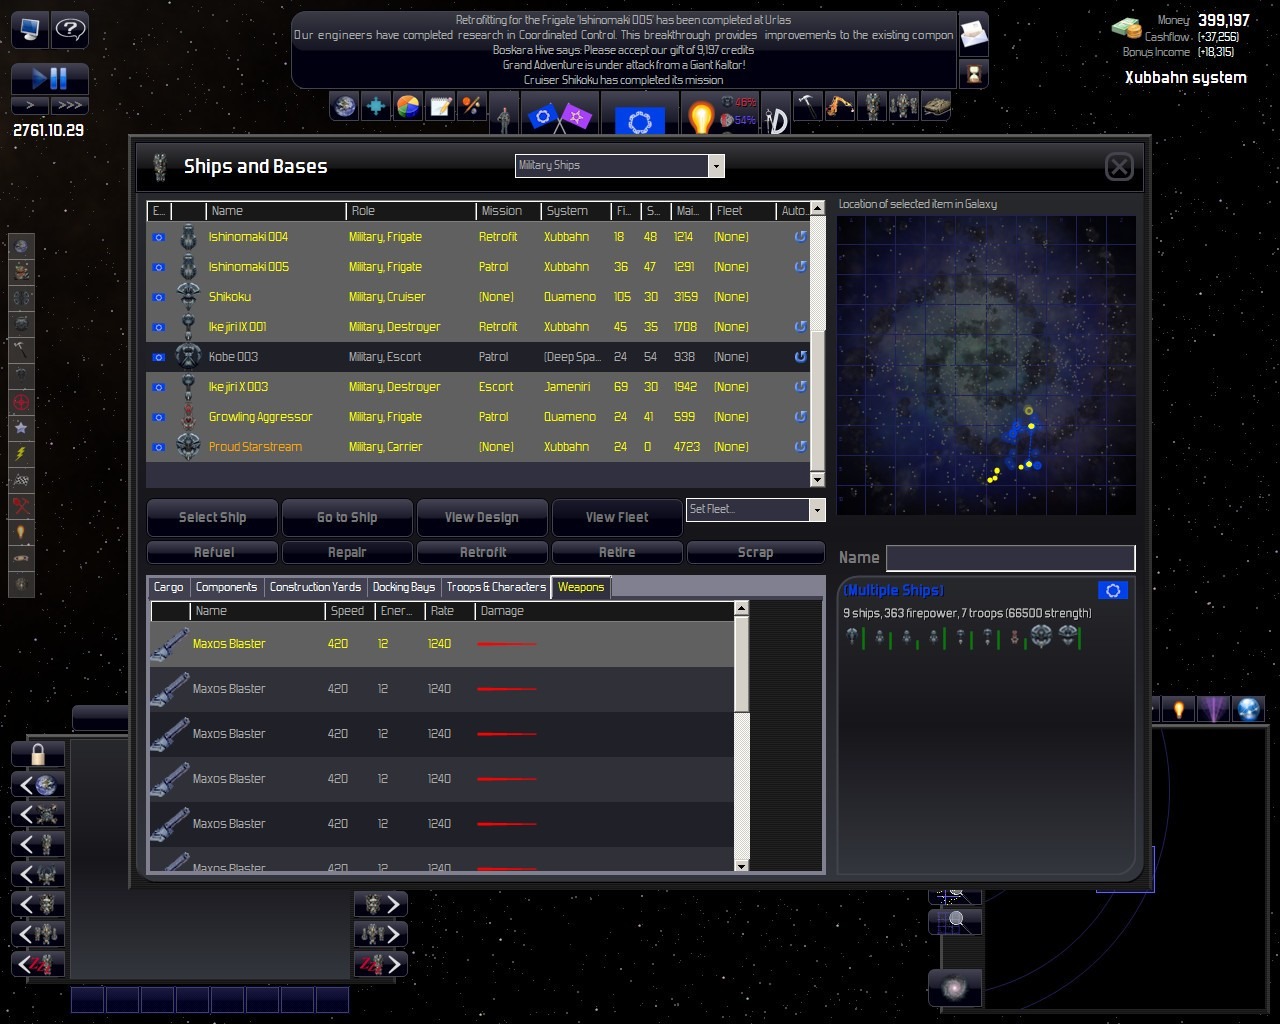The height and width of the screenshot is (1024, 1280).
Task: Sort ship list by System column header
Action: point(575,211)
